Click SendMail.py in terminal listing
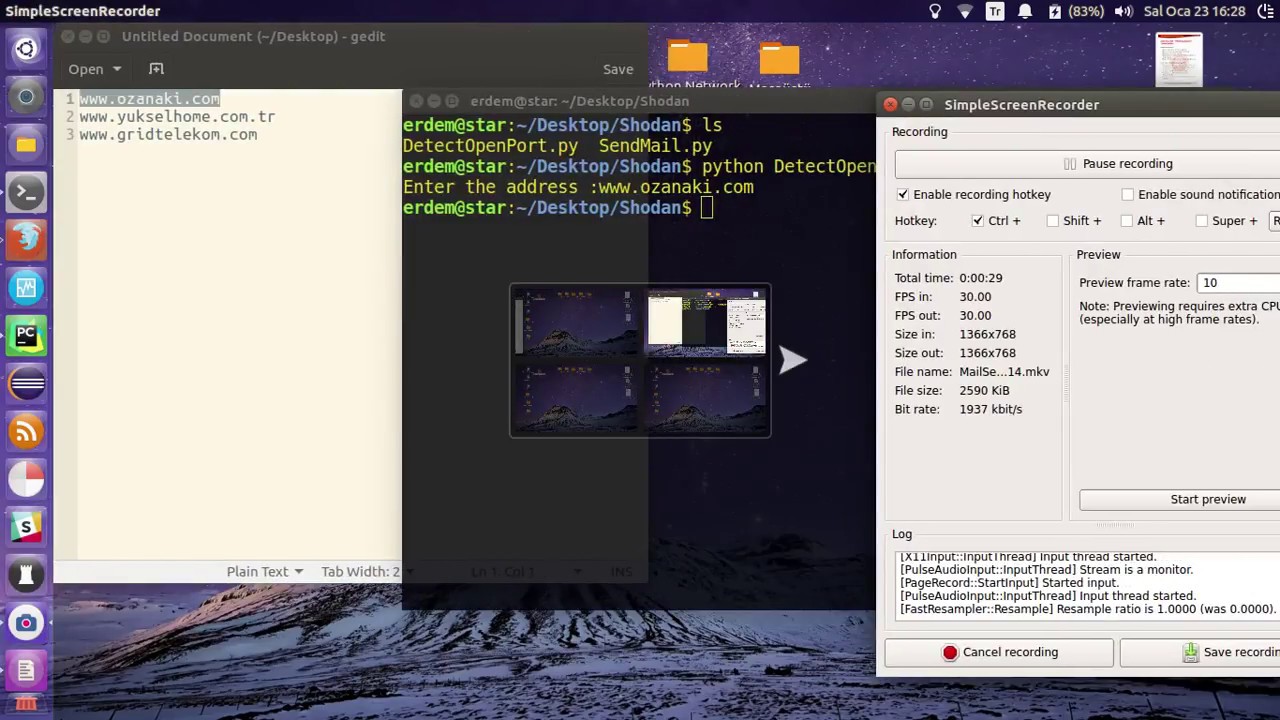This screenshot has height=720, width=1280. coord(655,146)
